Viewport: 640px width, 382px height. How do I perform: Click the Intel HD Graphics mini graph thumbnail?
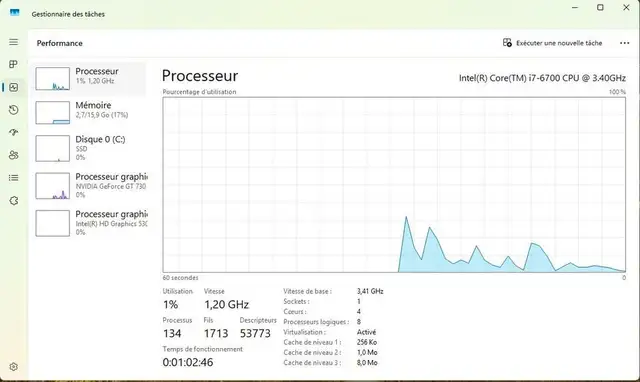(x=52, y=223)
